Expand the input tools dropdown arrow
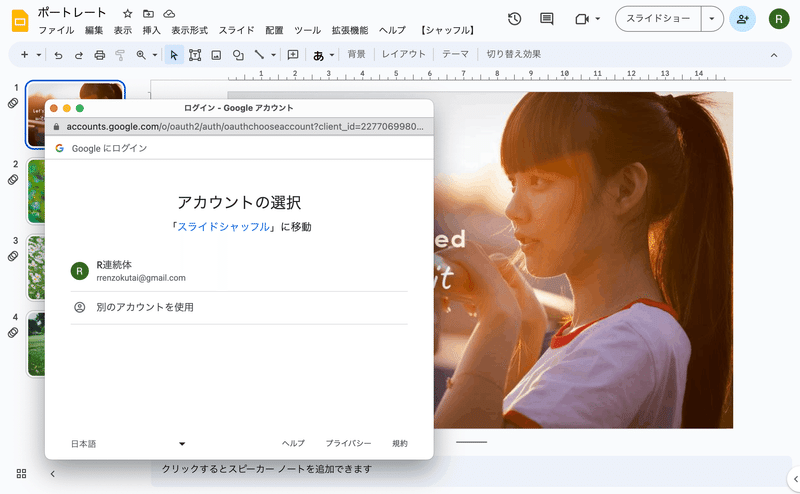The width and height of the screenshot is (800, 494). [x=332, y=55]
